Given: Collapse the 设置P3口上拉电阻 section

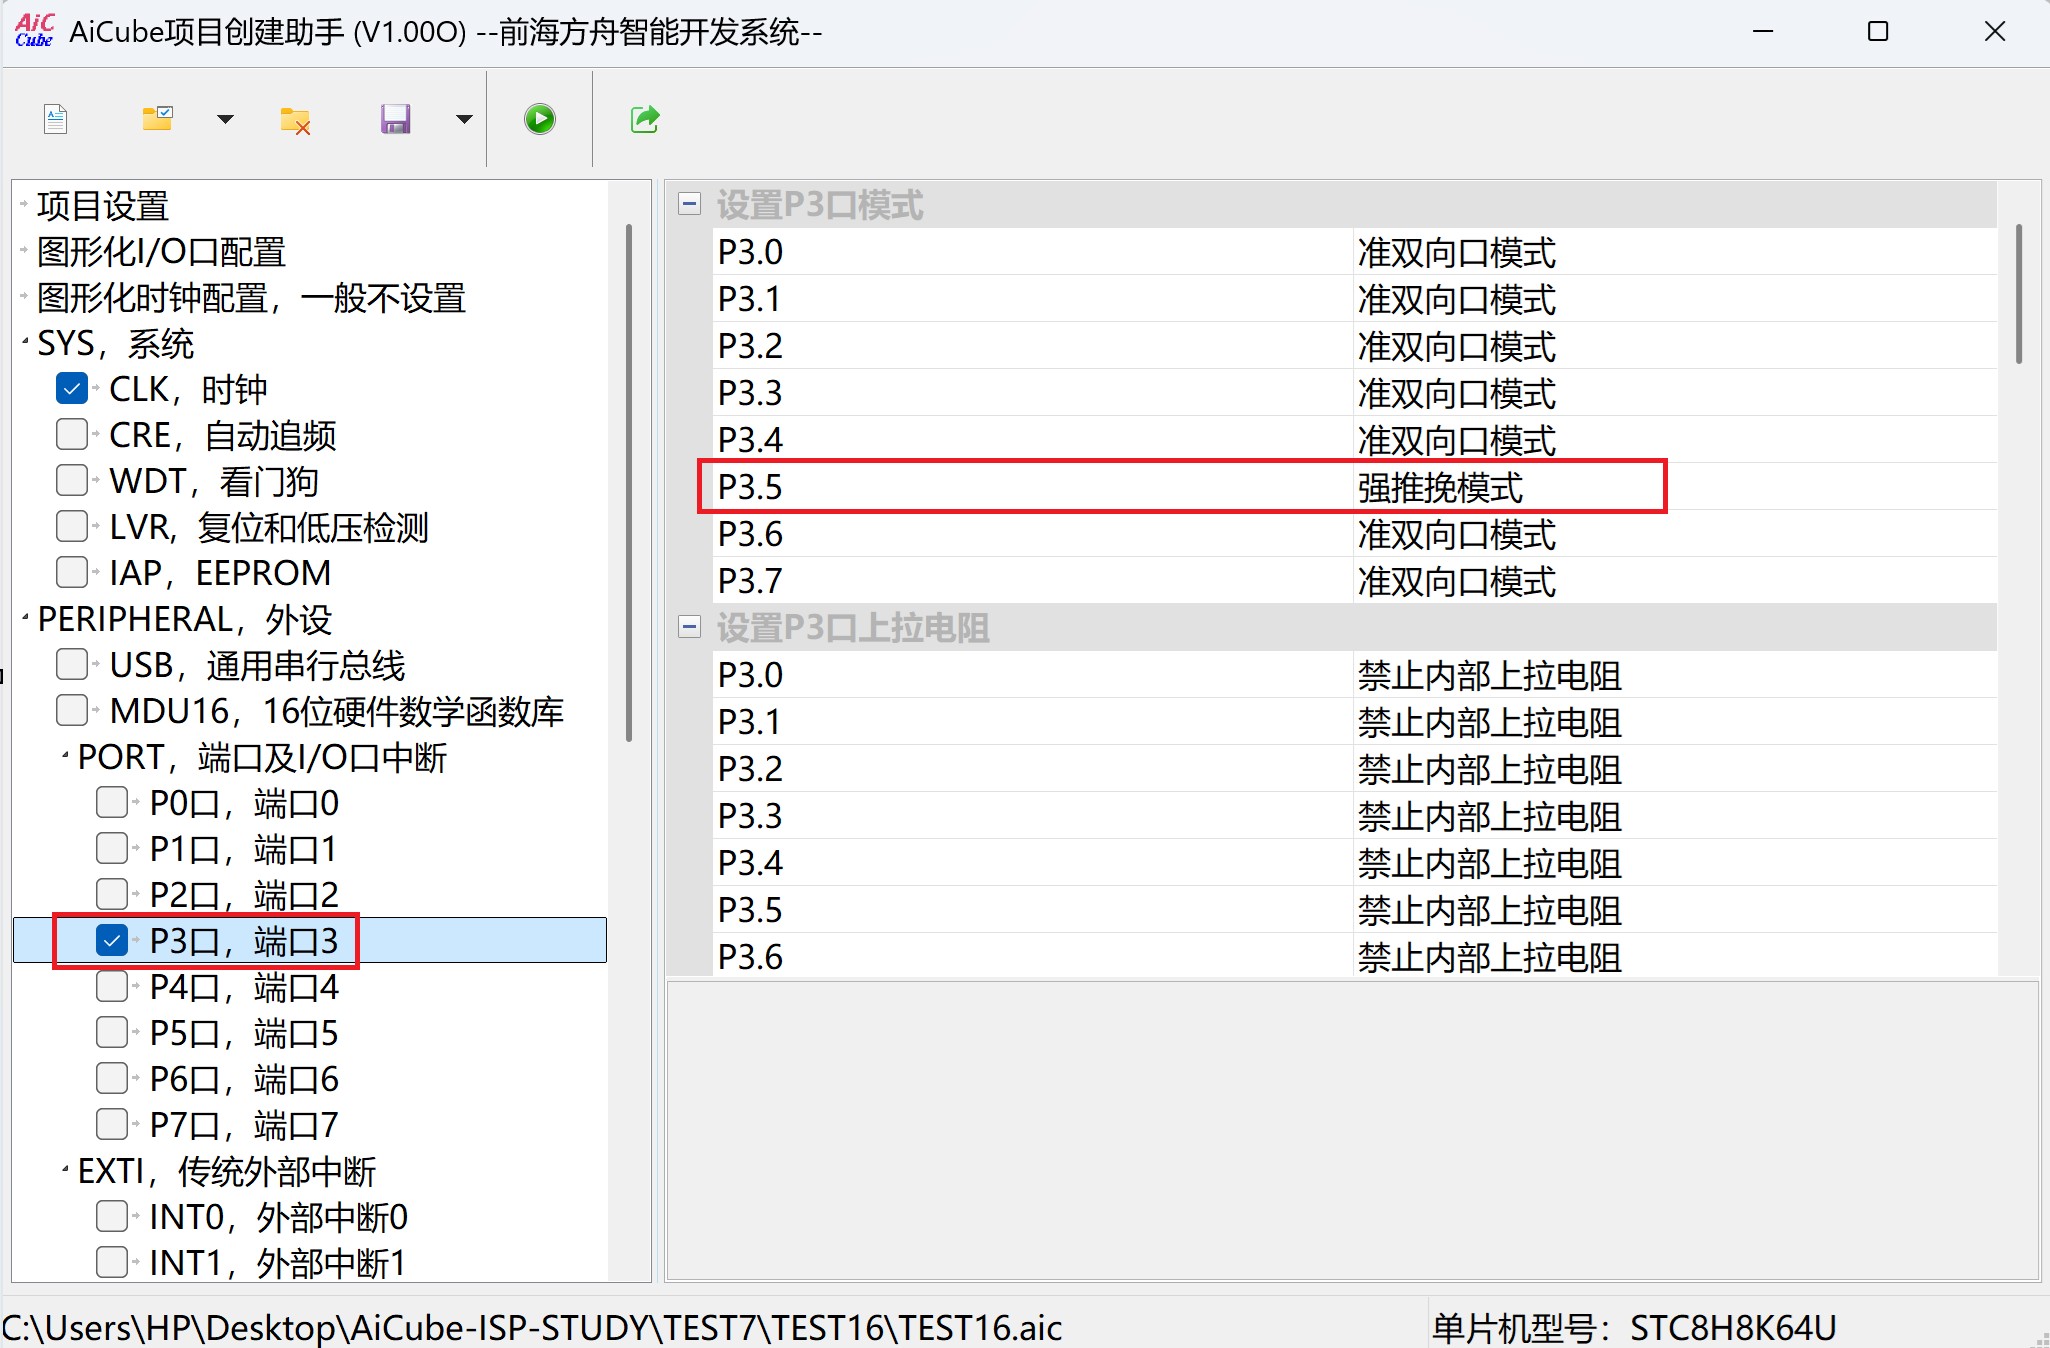Looking at the screenshot, I should point(689,627).
